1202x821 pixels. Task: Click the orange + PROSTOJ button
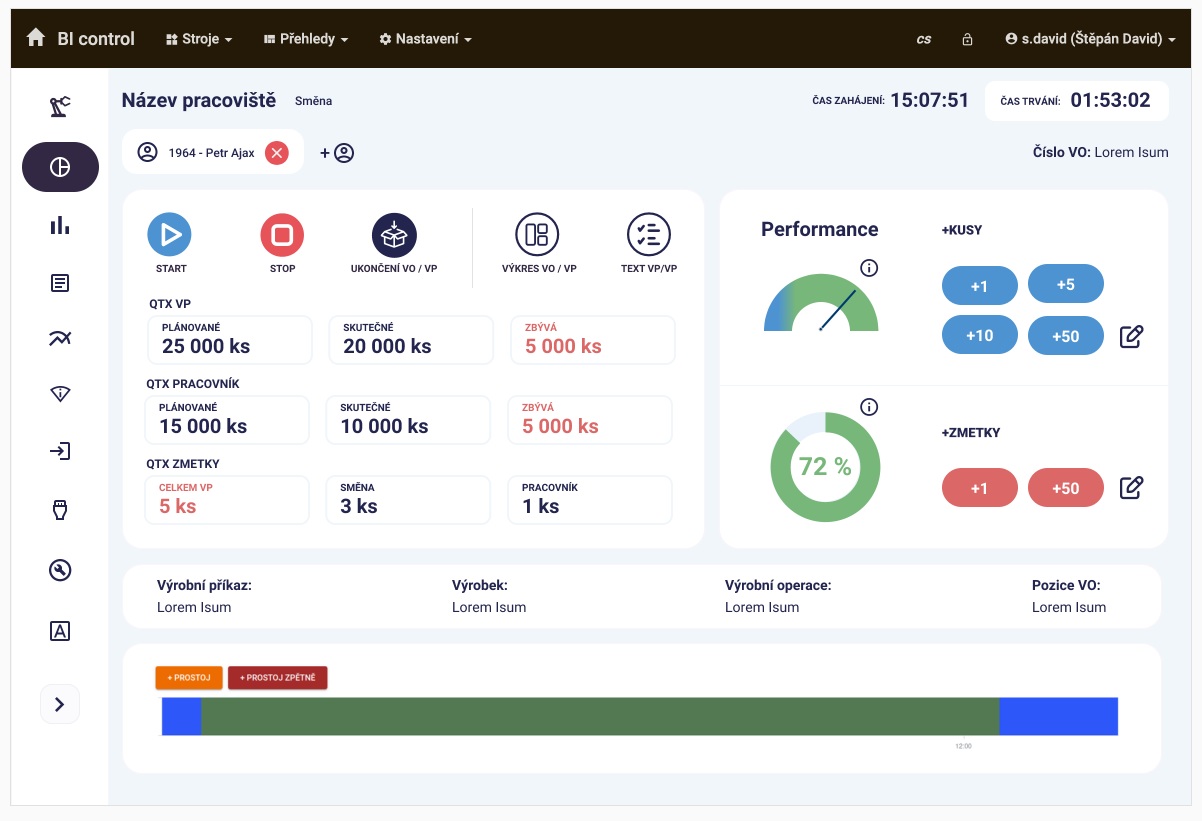click(x=189, y=678)
